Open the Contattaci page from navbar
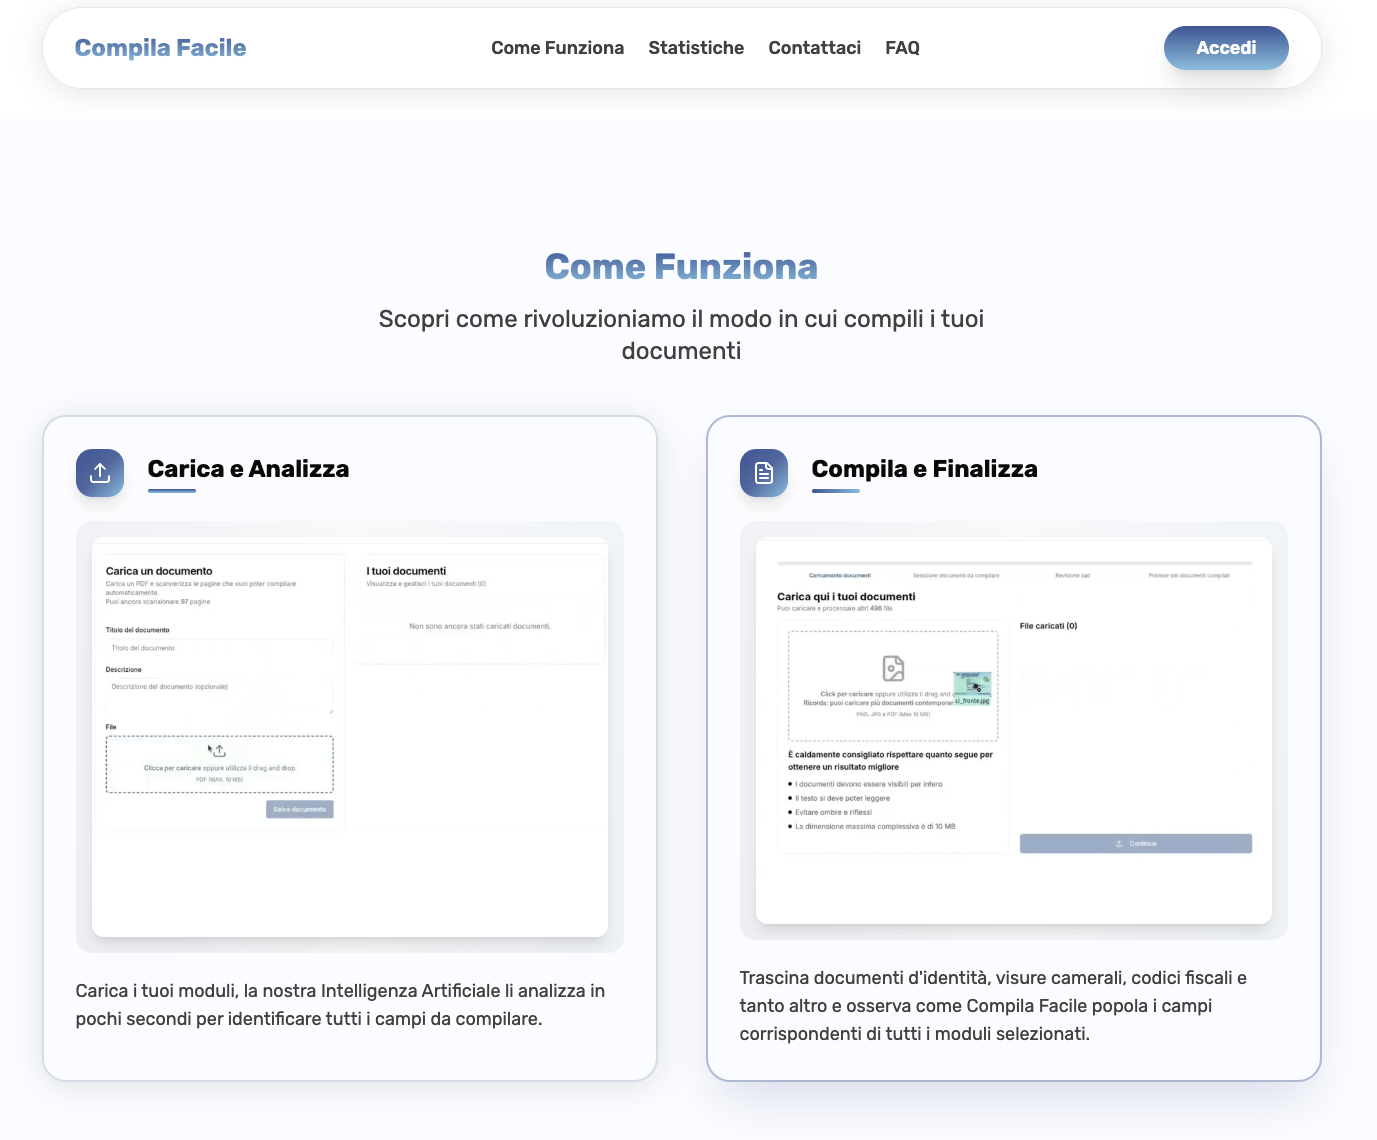Image resolution: width=1377 pixels, height=1140 pixels. coord(814,48)
